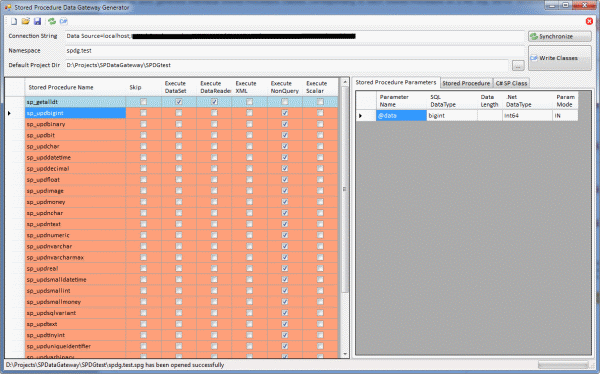Click the Int64 .Net DataType cell
This screenshot has height=374, width=600.
point(527,116)
